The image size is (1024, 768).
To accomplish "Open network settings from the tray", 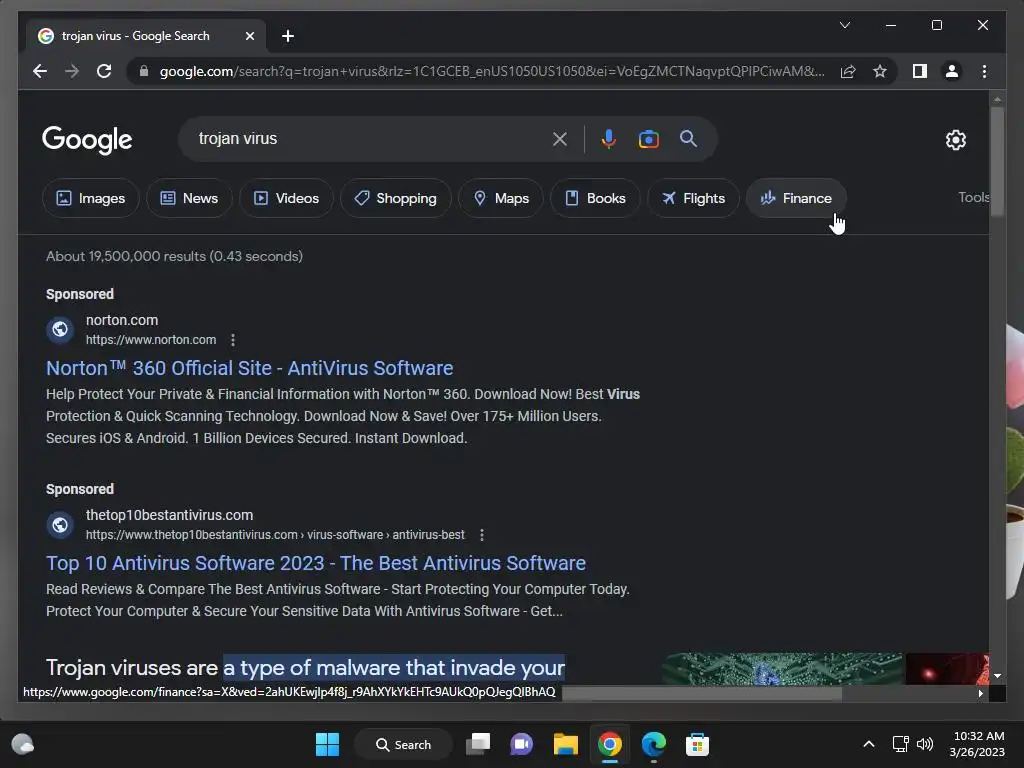I will (901, 744).
